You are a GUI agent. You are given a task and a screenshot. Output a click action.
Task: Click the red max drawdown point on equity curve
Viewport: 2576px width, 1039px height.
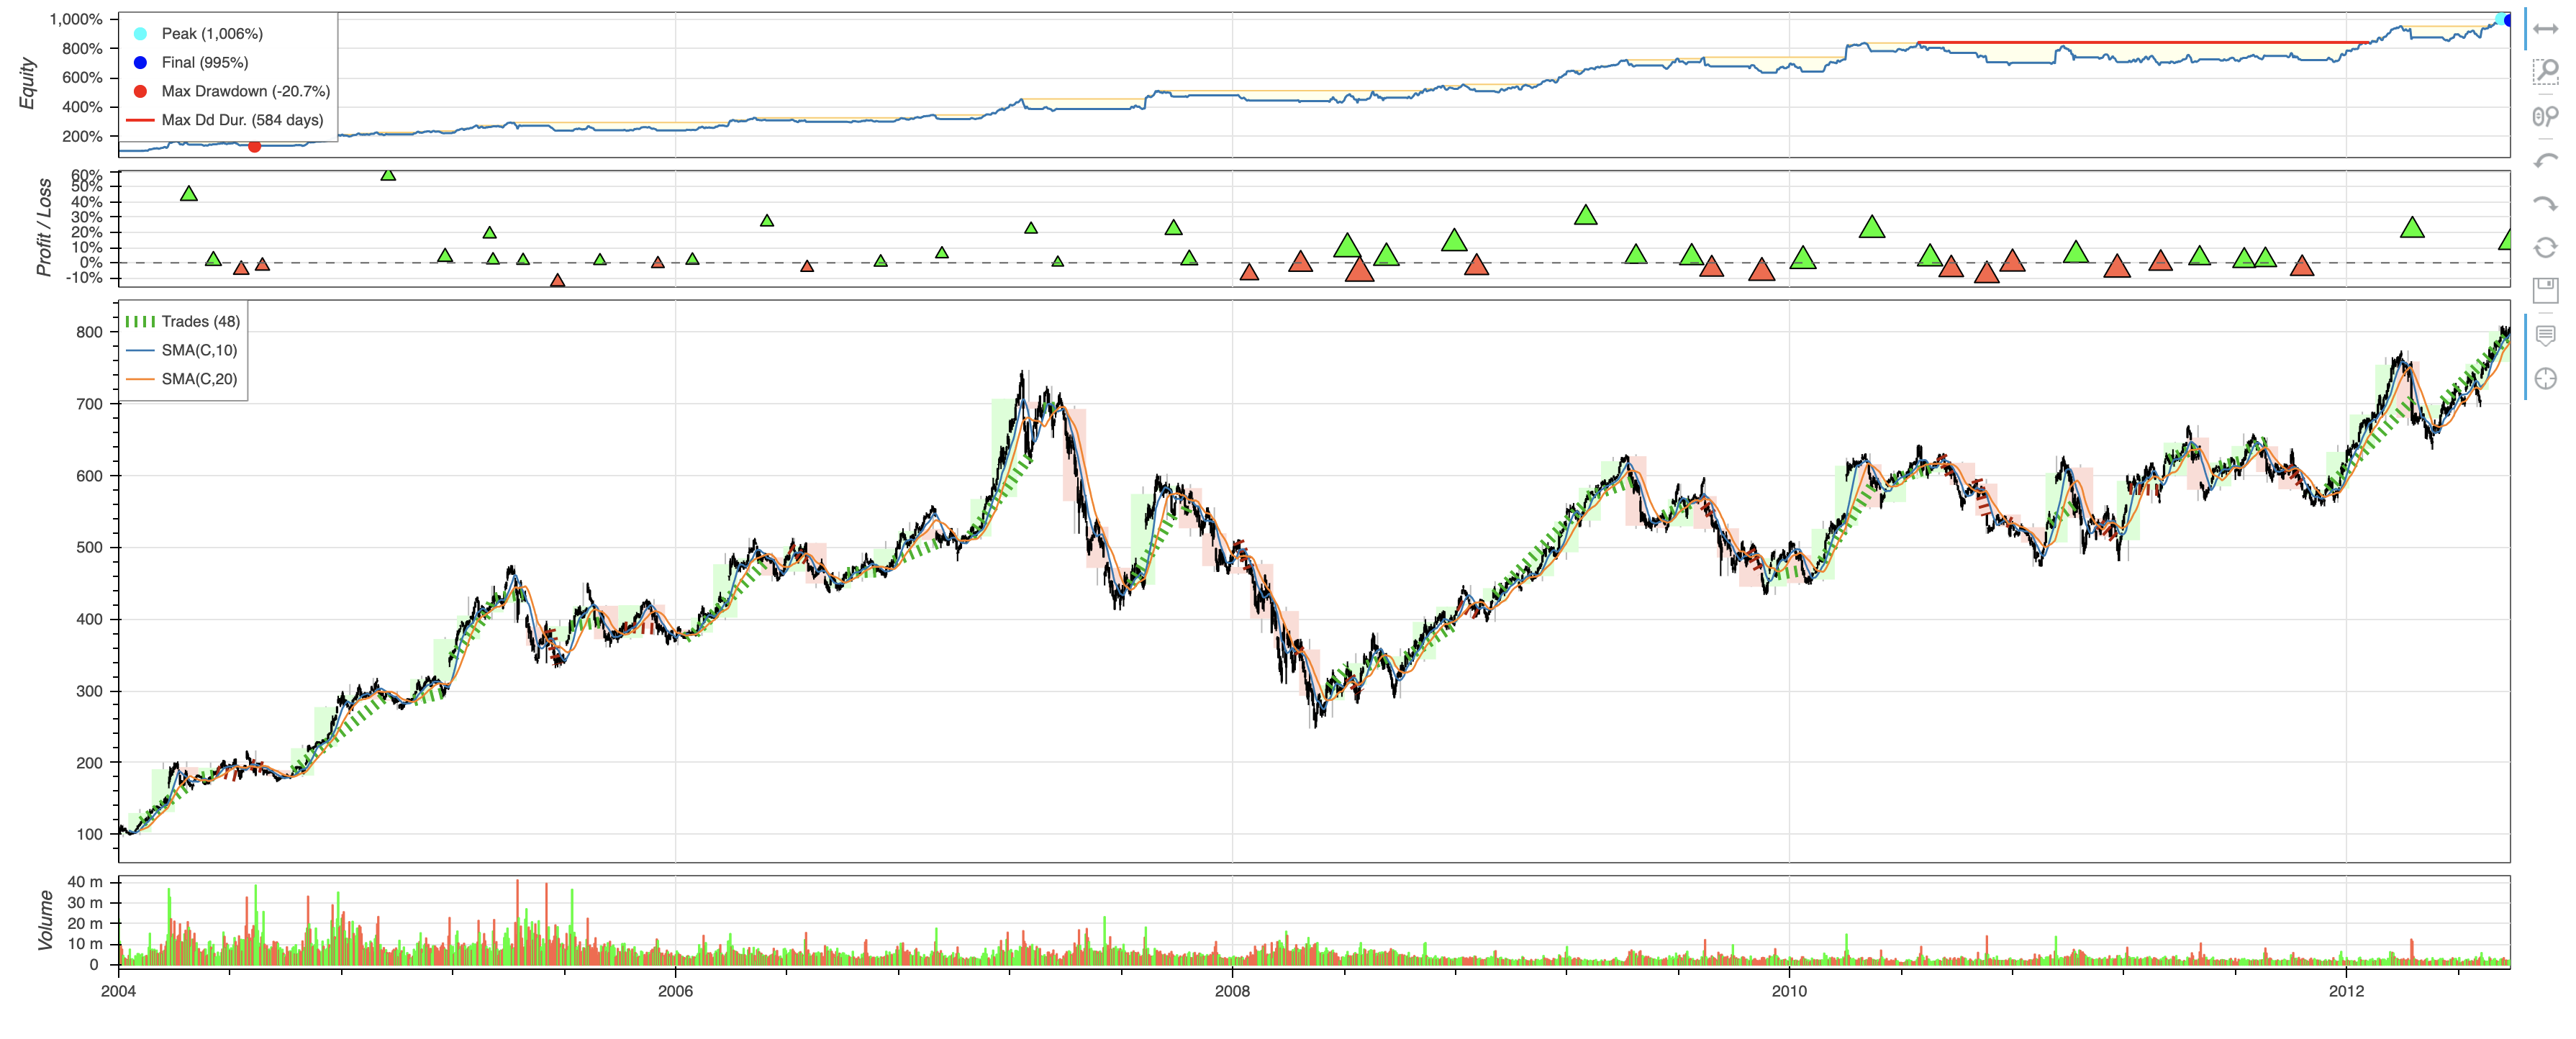(x=254, y=146)
